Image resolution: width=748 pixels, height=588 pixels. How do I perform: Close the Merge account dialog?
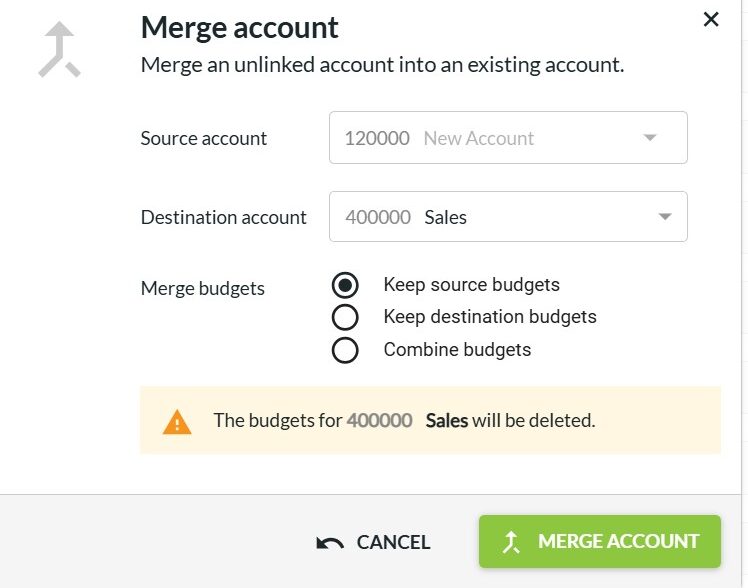click(x=711, y=20)
